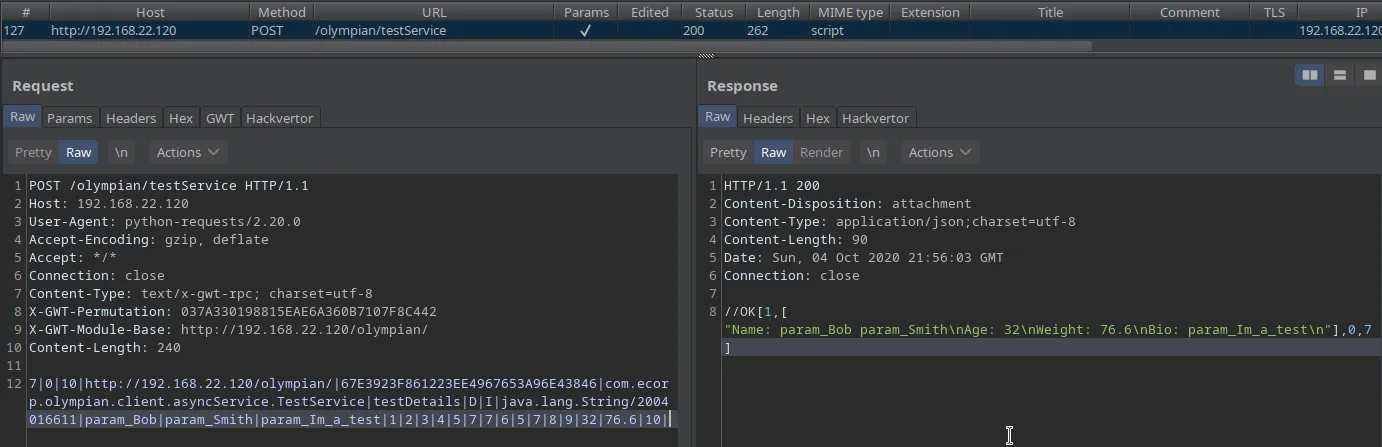1382x447 pixels.
Task: Sort history by the MIME type column
Action: tap(850, 12)
